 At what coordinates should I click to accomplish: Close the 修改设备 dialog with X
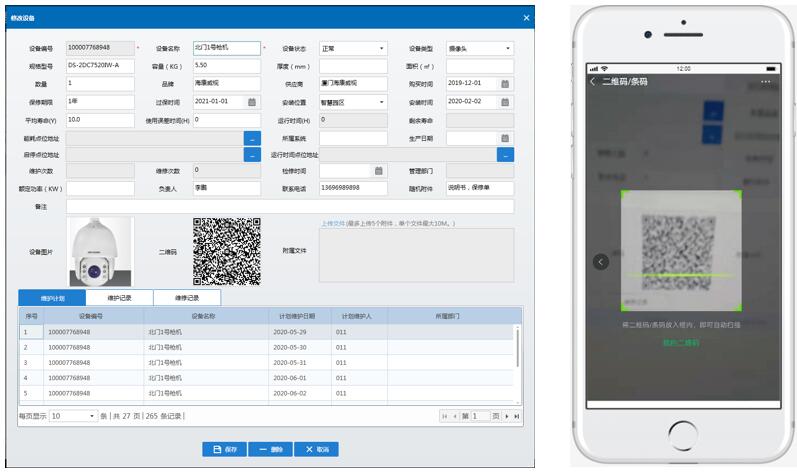pos(526,18)
